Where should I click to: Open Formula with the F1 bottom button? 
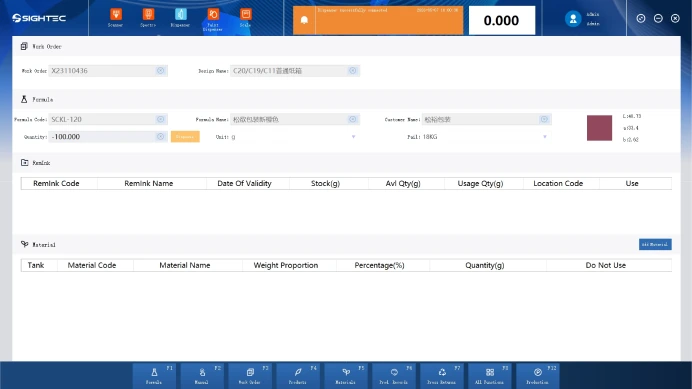point(154,375)
